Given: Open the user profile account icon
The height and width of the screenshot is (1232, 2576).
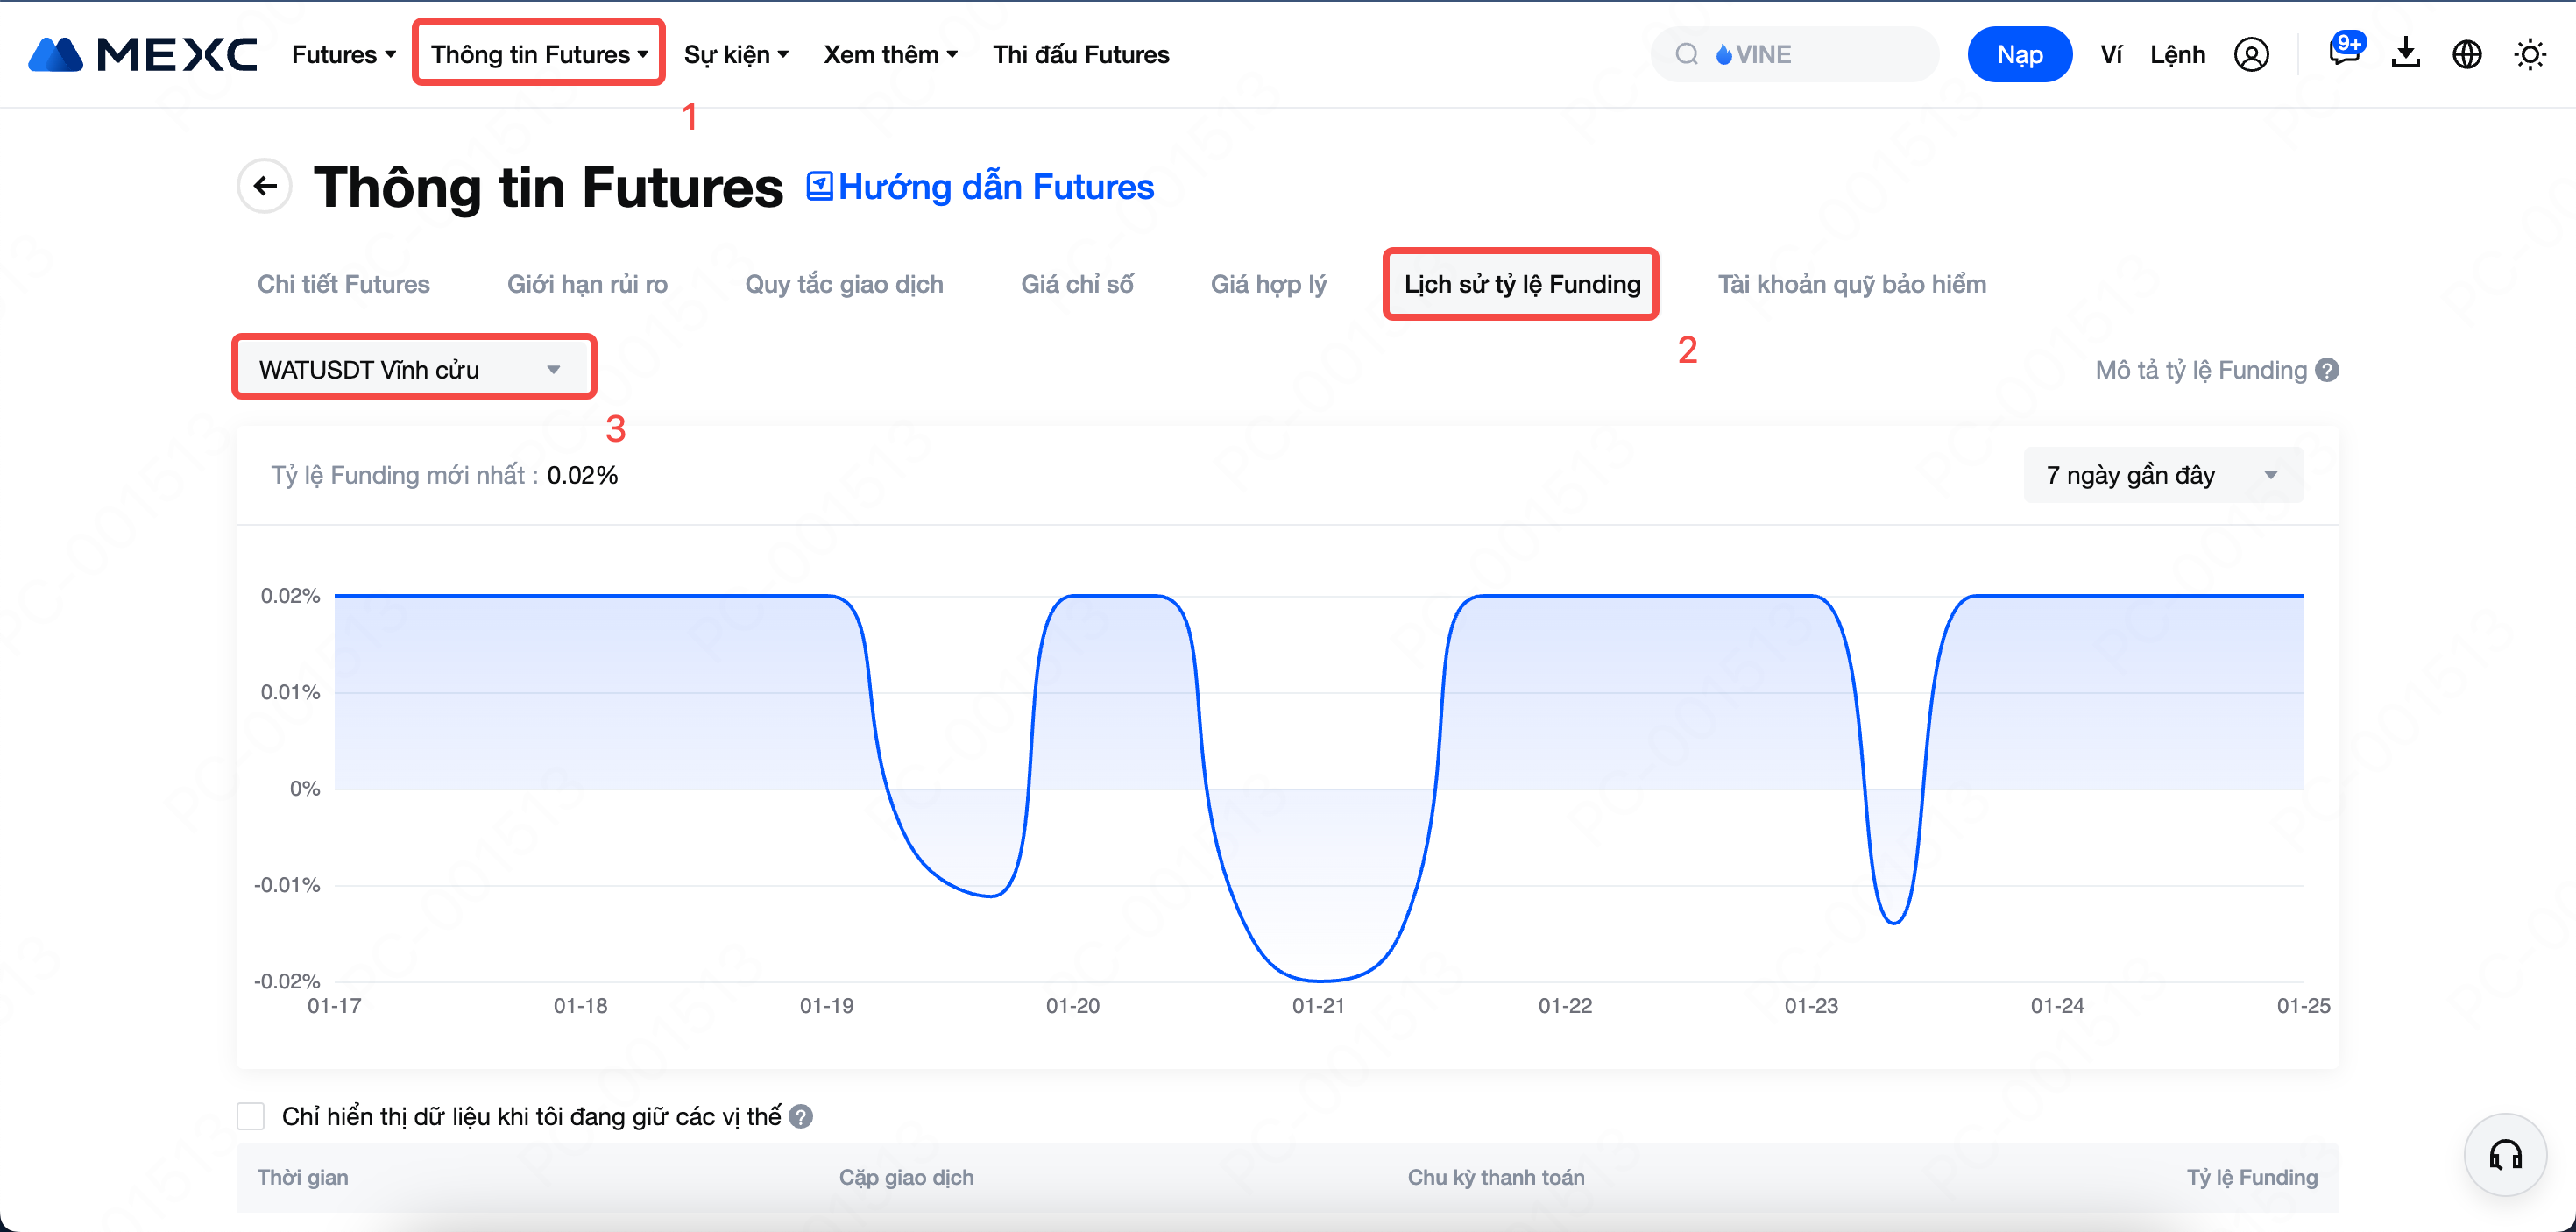Looking at the screenshot, I should (x=2251, y=55).
